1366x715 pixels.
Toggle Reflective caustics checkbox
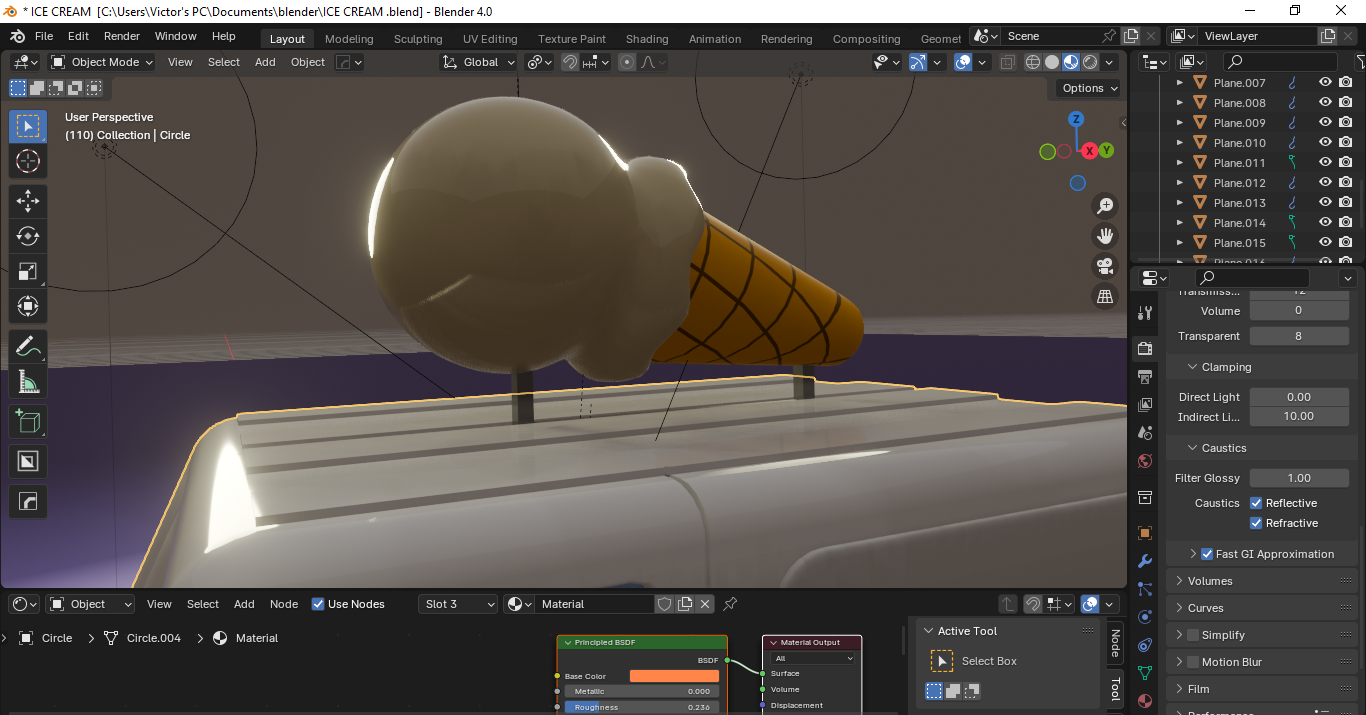(1256, 503)
